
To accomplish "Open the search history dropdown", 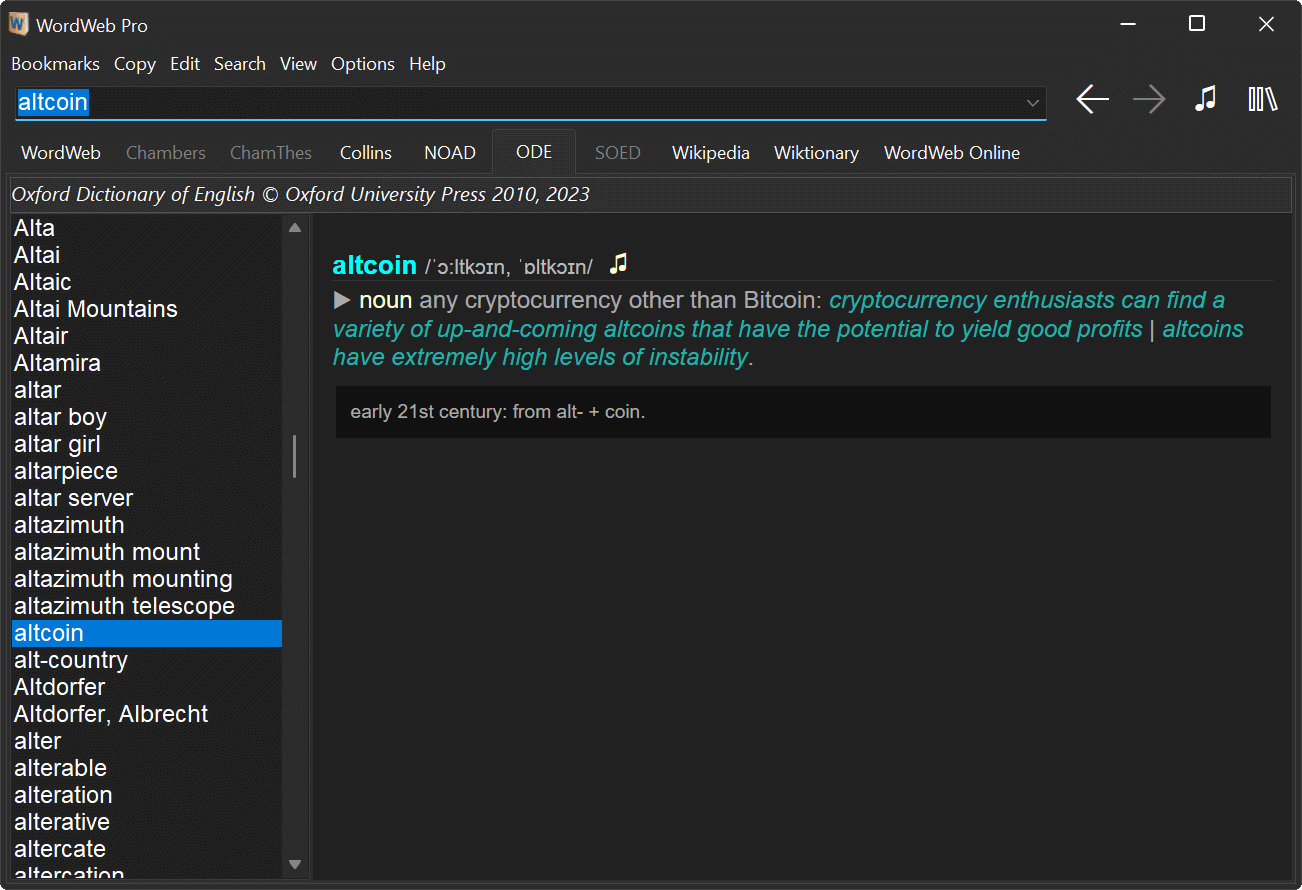I will tap(1032, 102).
